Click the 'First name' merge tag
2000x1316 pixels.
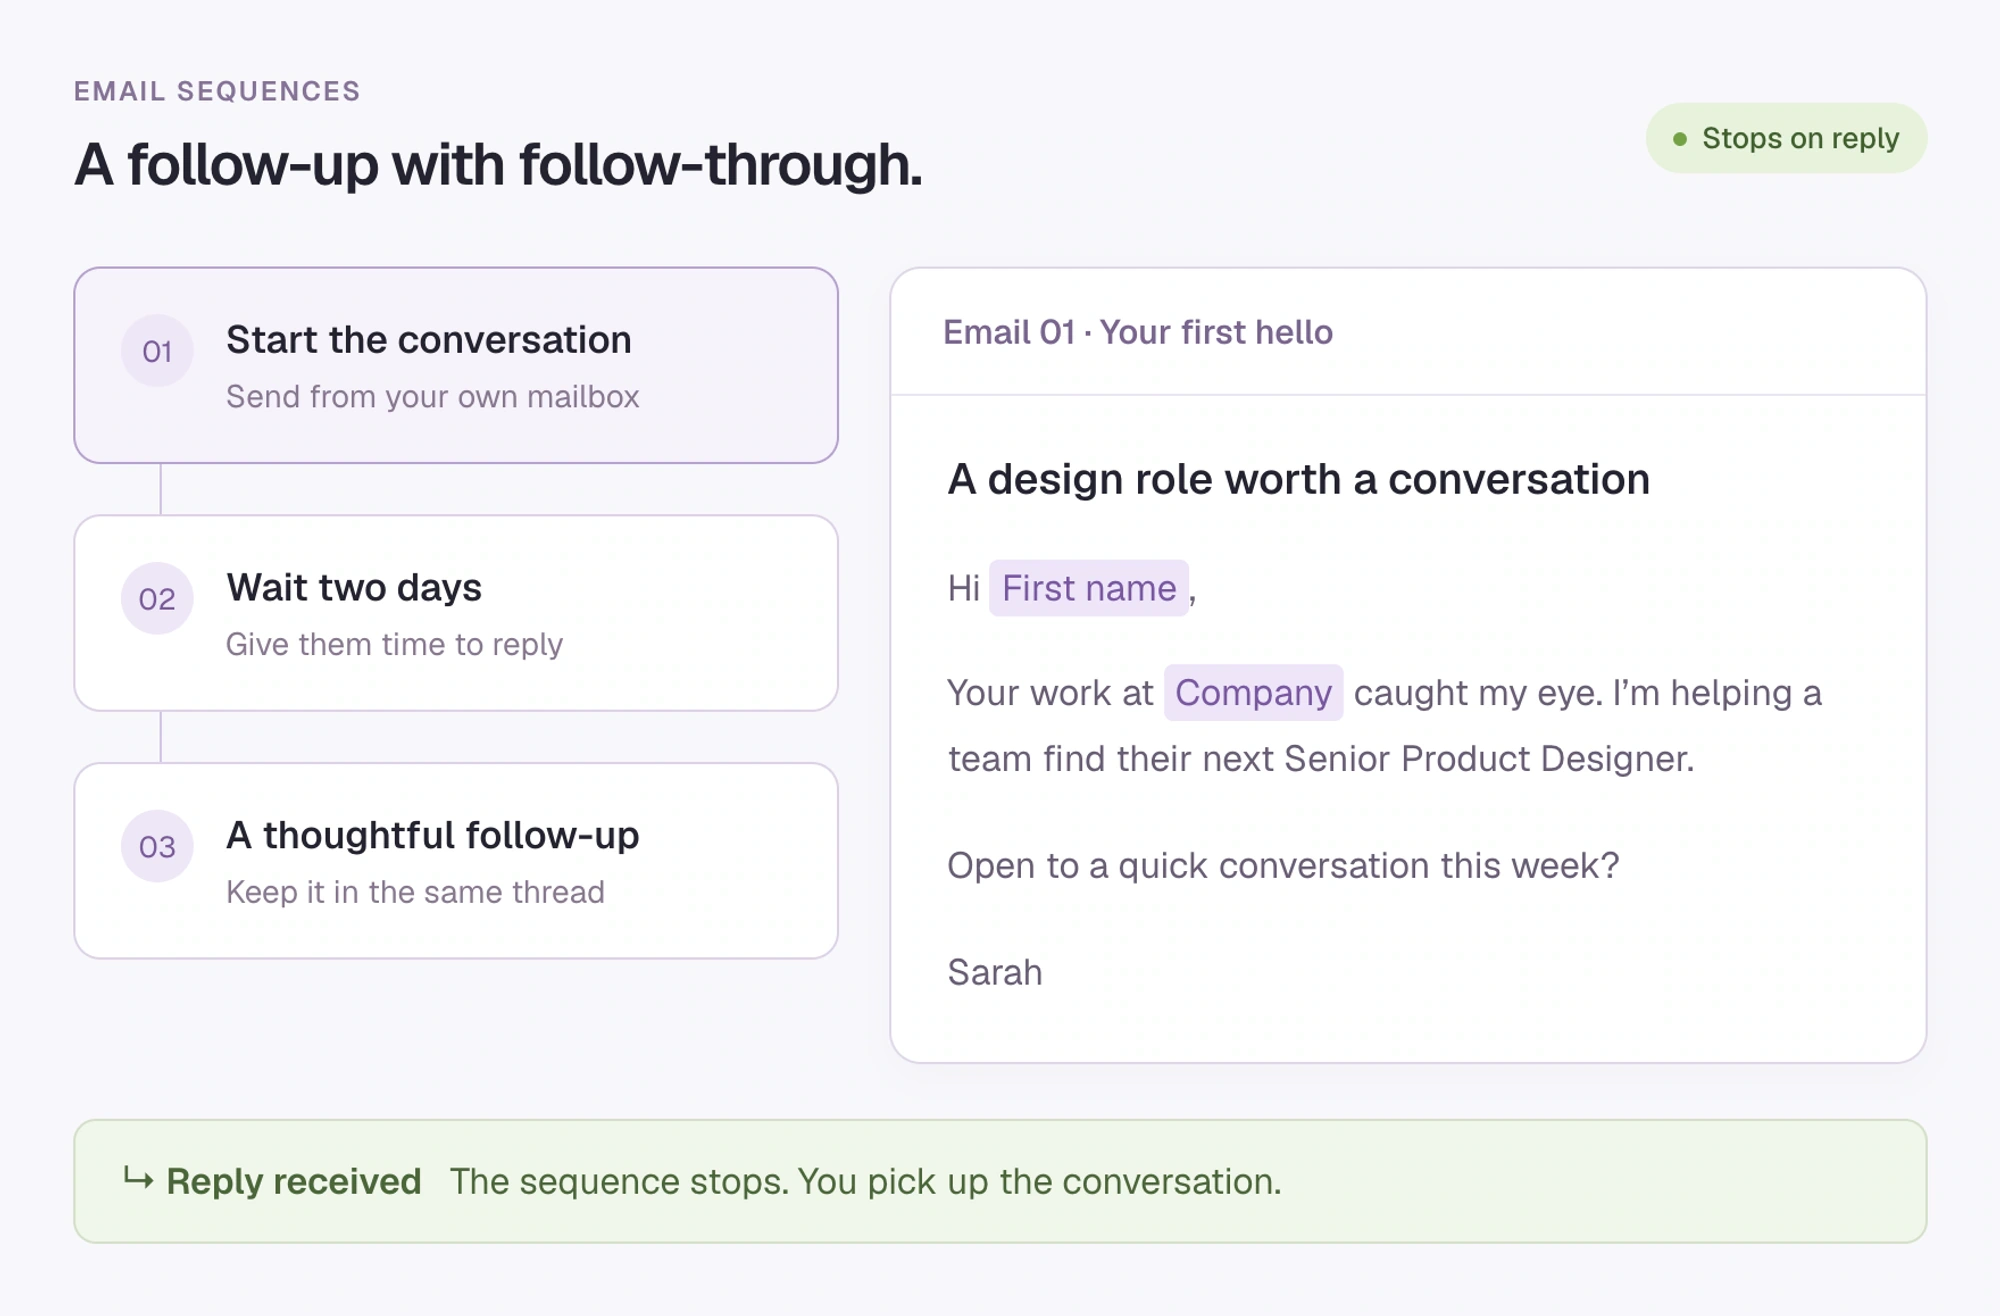coord(1089,588)
